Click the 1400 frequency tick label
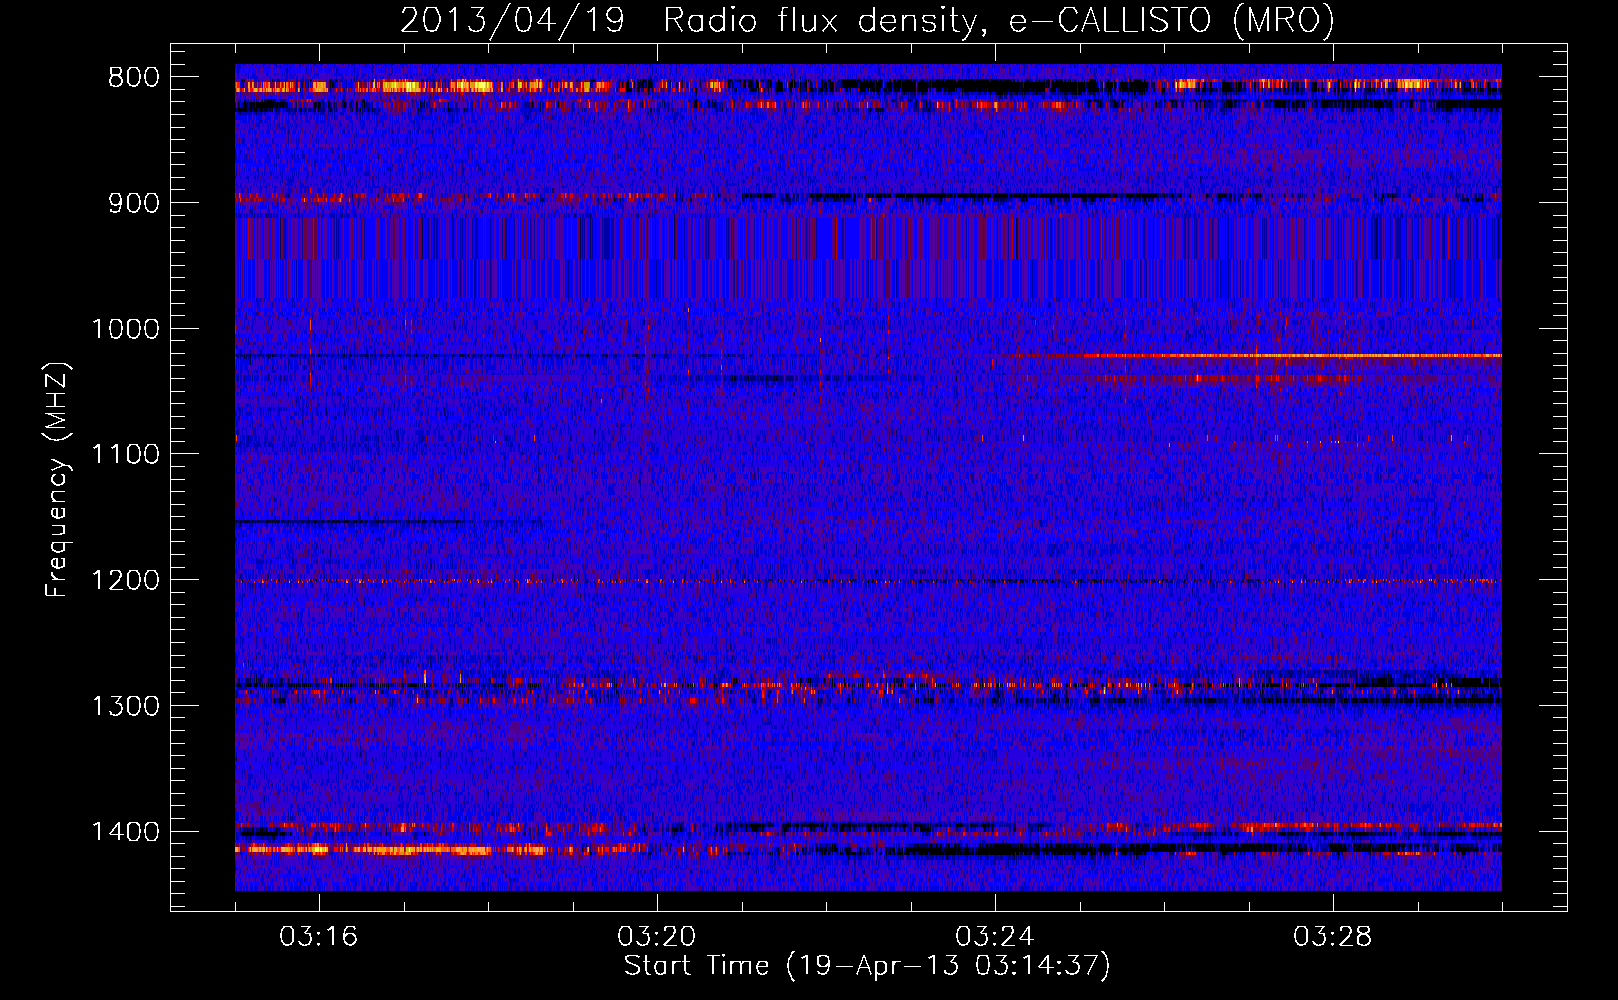The width and height of the screenshot is (1618, 1000). click(x=125, y=832)
